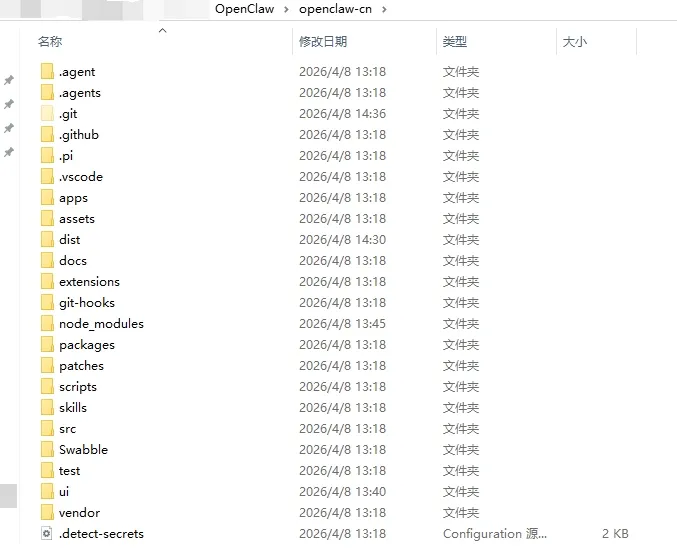Click the .detect-secrets configuration file icon
The width and height of the screenshot is (677, 548).
coord(47,534)
